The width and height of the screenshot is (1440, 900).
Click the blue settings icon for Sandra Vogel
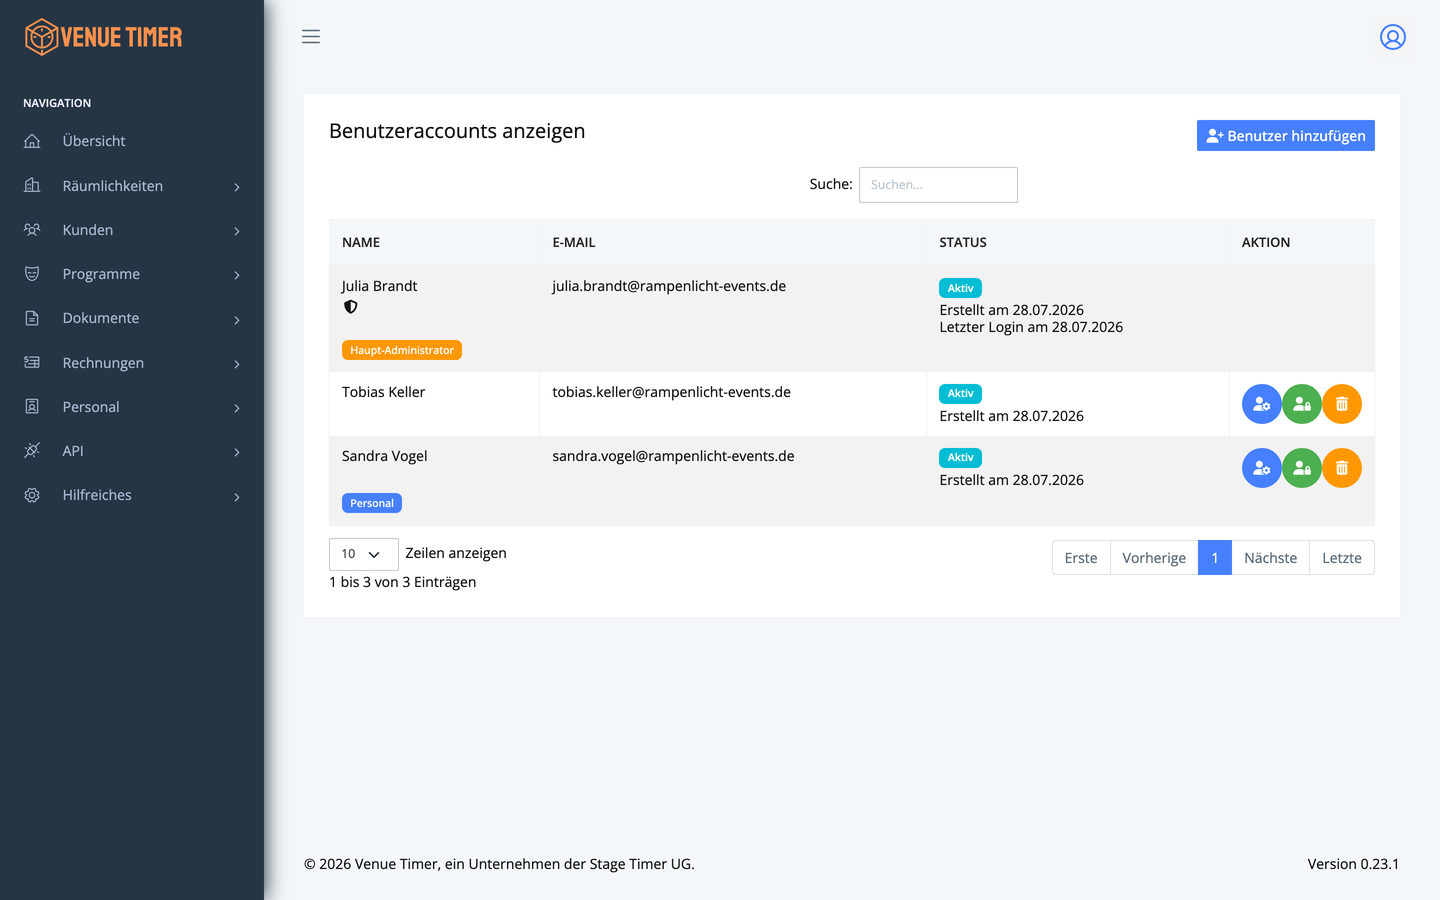[x=1262, y=468]
